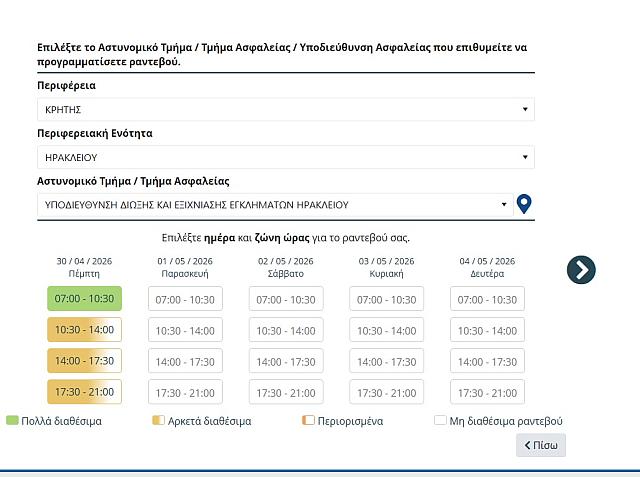
Task: Open the Αστυνομικό Τμήμα police department dropdown
Action: [x=275, y=205]
